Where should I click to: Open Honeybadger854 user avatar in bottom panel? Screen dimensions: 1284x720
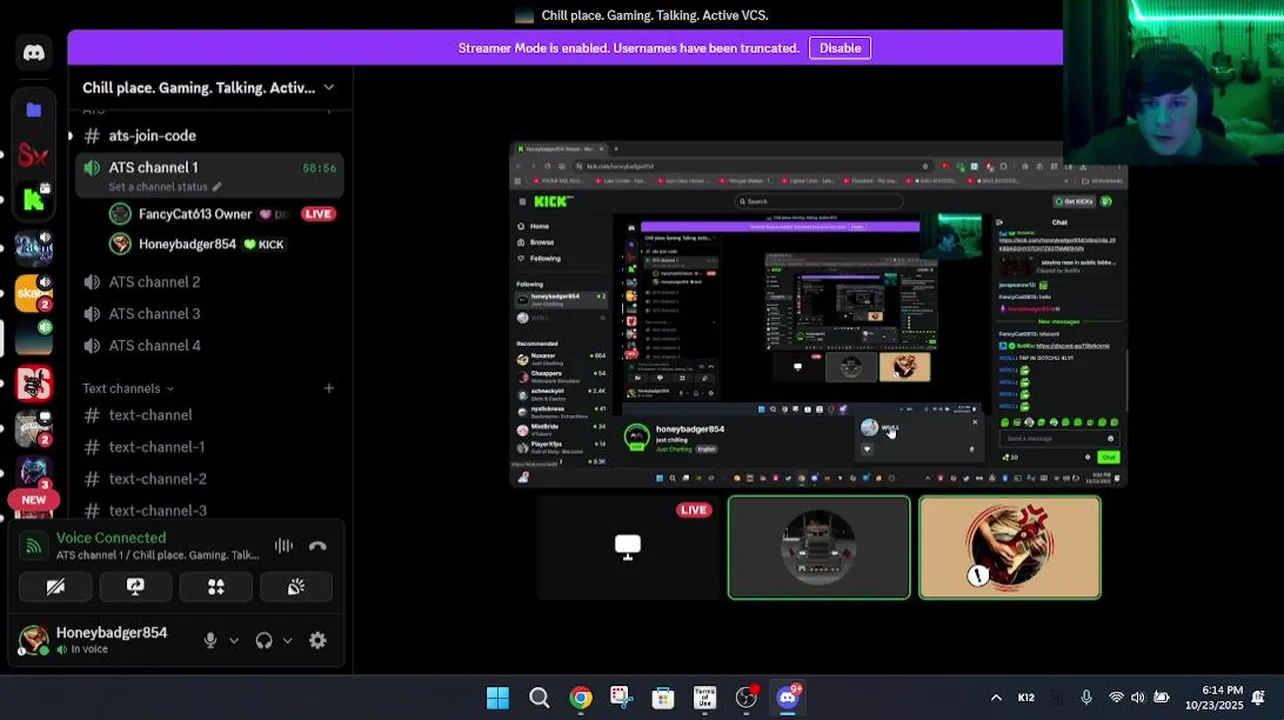click(x=33, y=641)
